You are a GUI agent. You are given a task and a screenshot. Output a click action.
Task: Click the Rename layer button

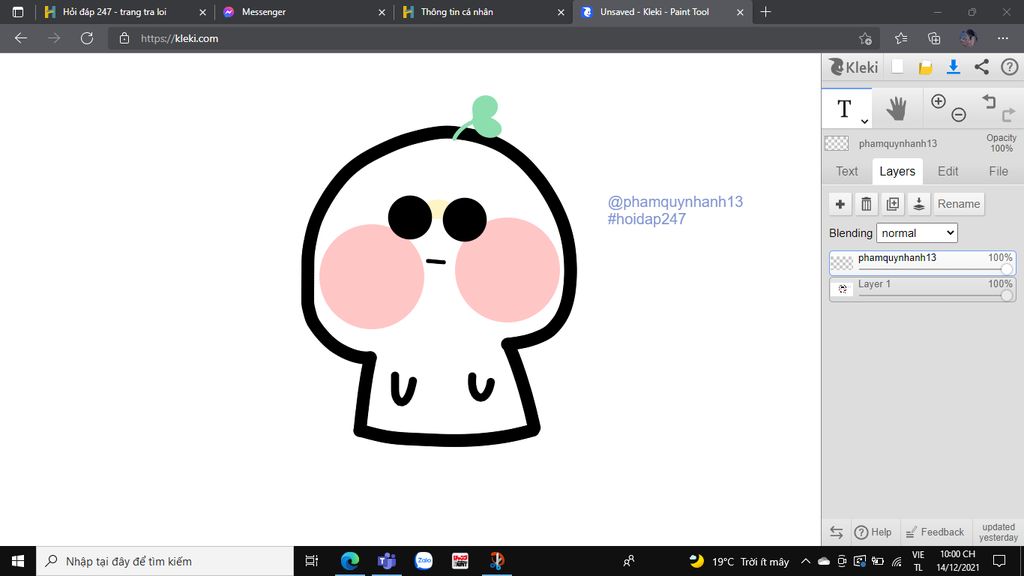click(959, 204)
